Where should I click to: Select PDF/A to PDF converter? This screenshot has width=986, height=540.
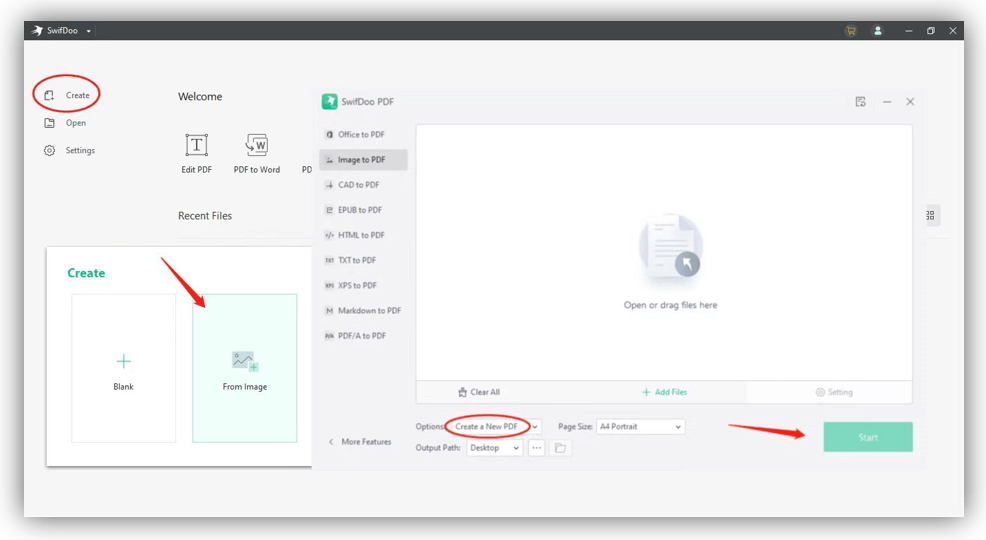(x=363, y=336)
